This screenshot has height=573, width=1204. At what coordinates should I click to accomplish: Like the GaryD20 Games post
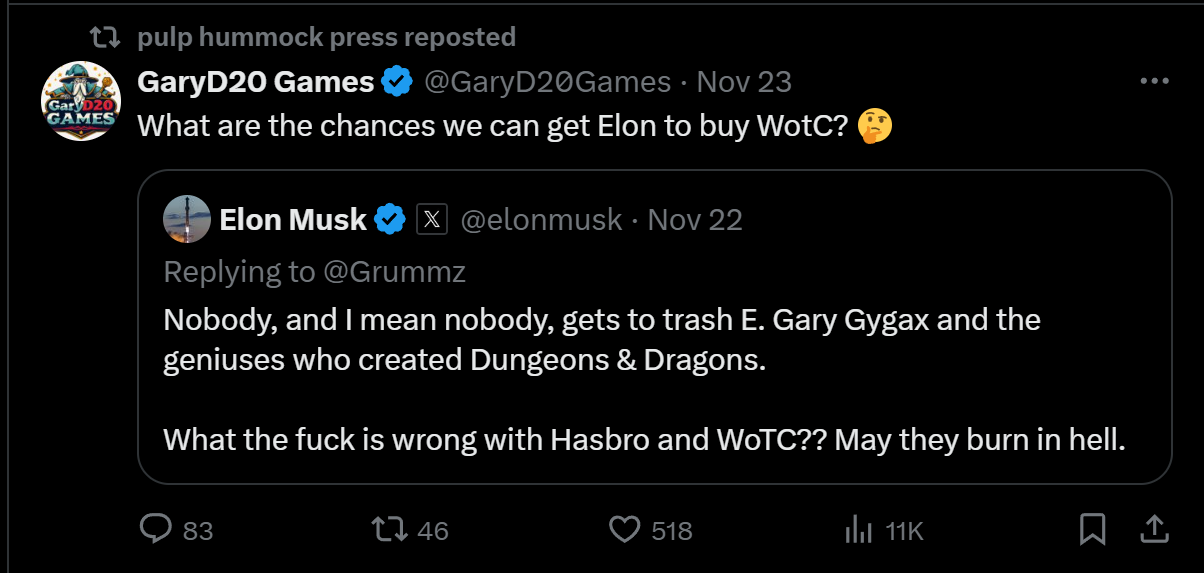624,529
